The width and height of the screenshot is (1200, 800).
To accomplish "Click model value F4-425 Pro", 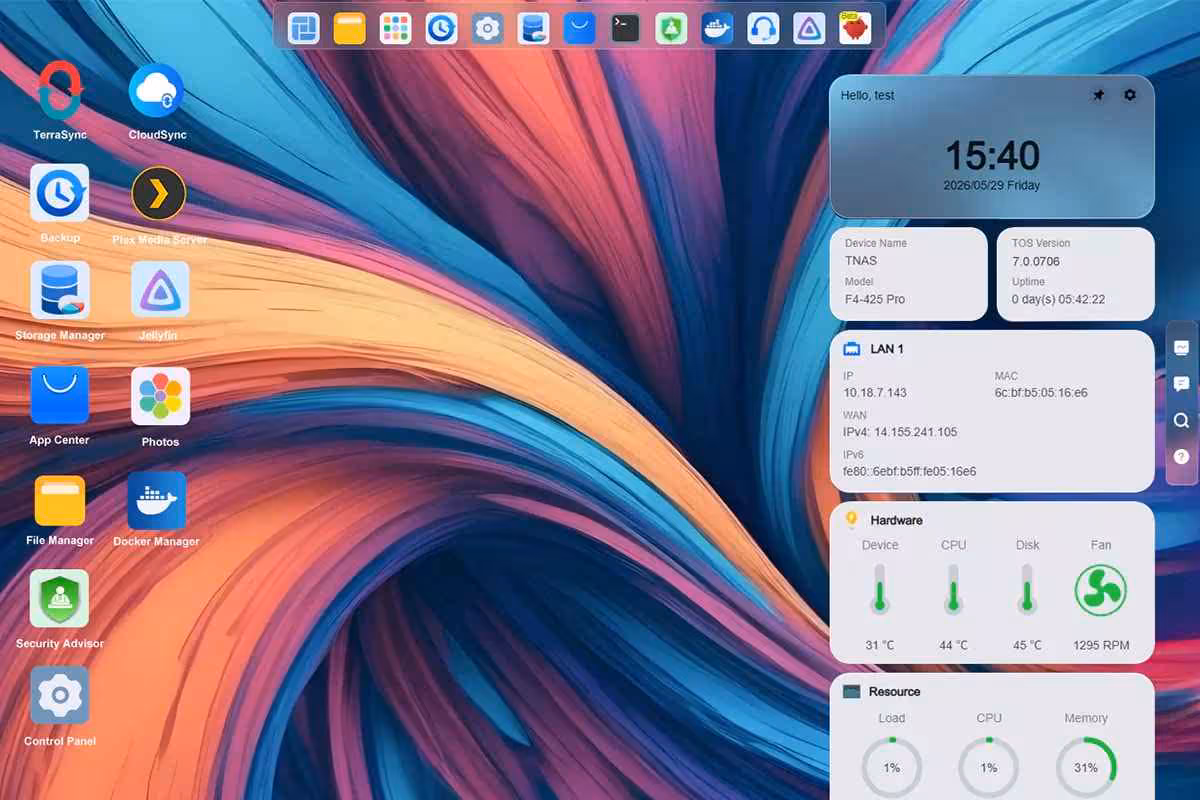I will coord(875,299).
